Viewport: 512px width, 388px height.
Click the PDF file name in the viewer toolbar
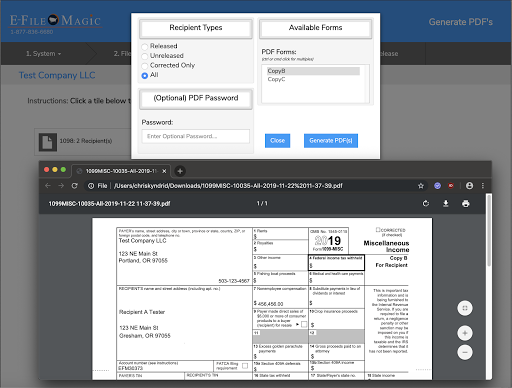[109, 204]
